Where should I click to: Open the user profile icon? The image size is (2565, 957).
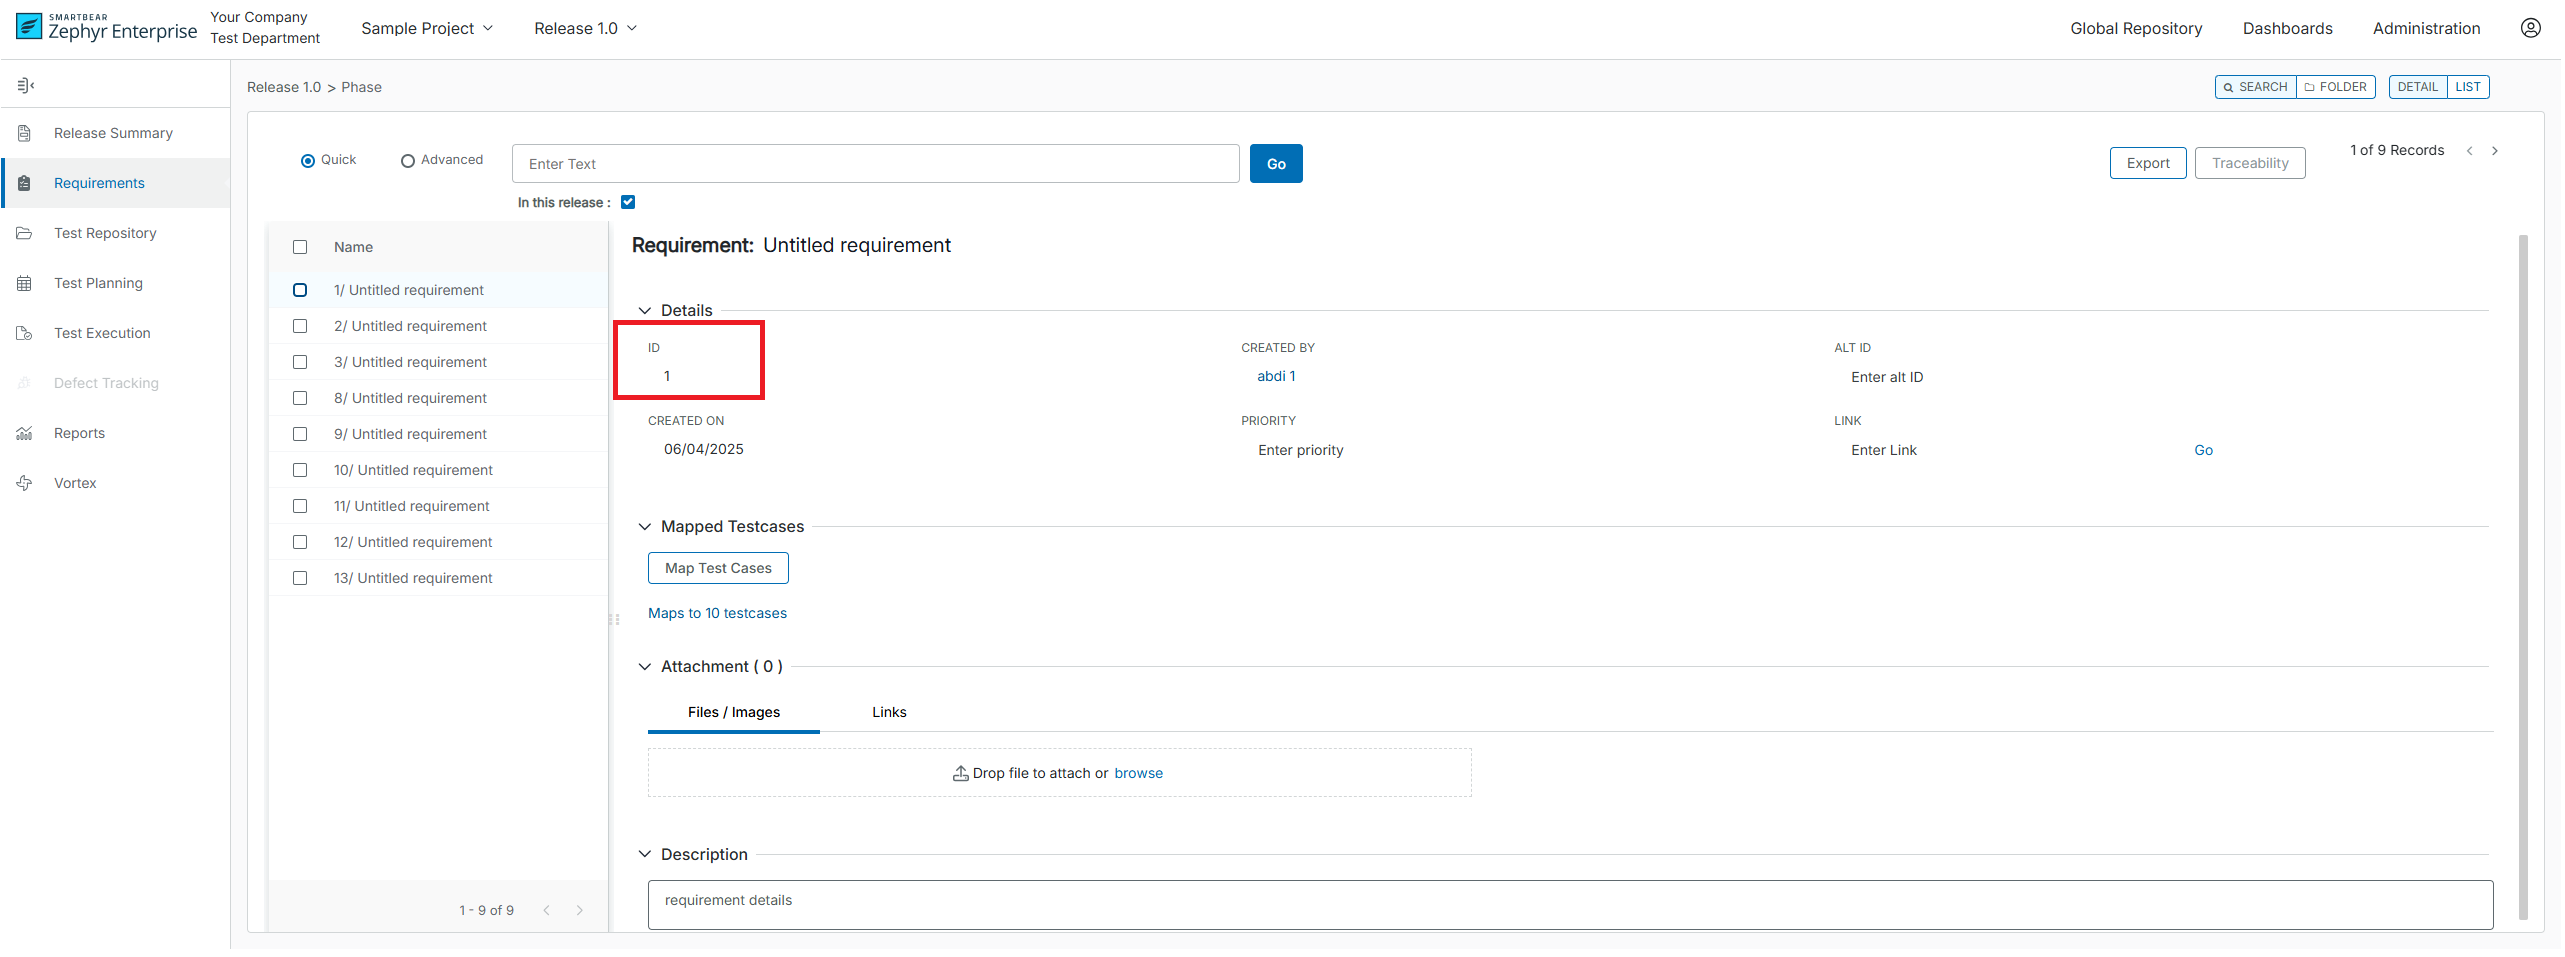point(2530,28)
